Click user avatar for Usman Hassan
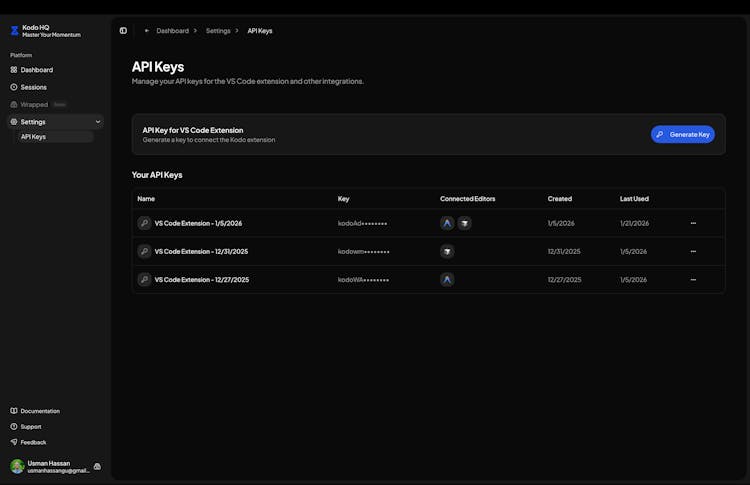 pyautogui.click(x=17, y=466)
